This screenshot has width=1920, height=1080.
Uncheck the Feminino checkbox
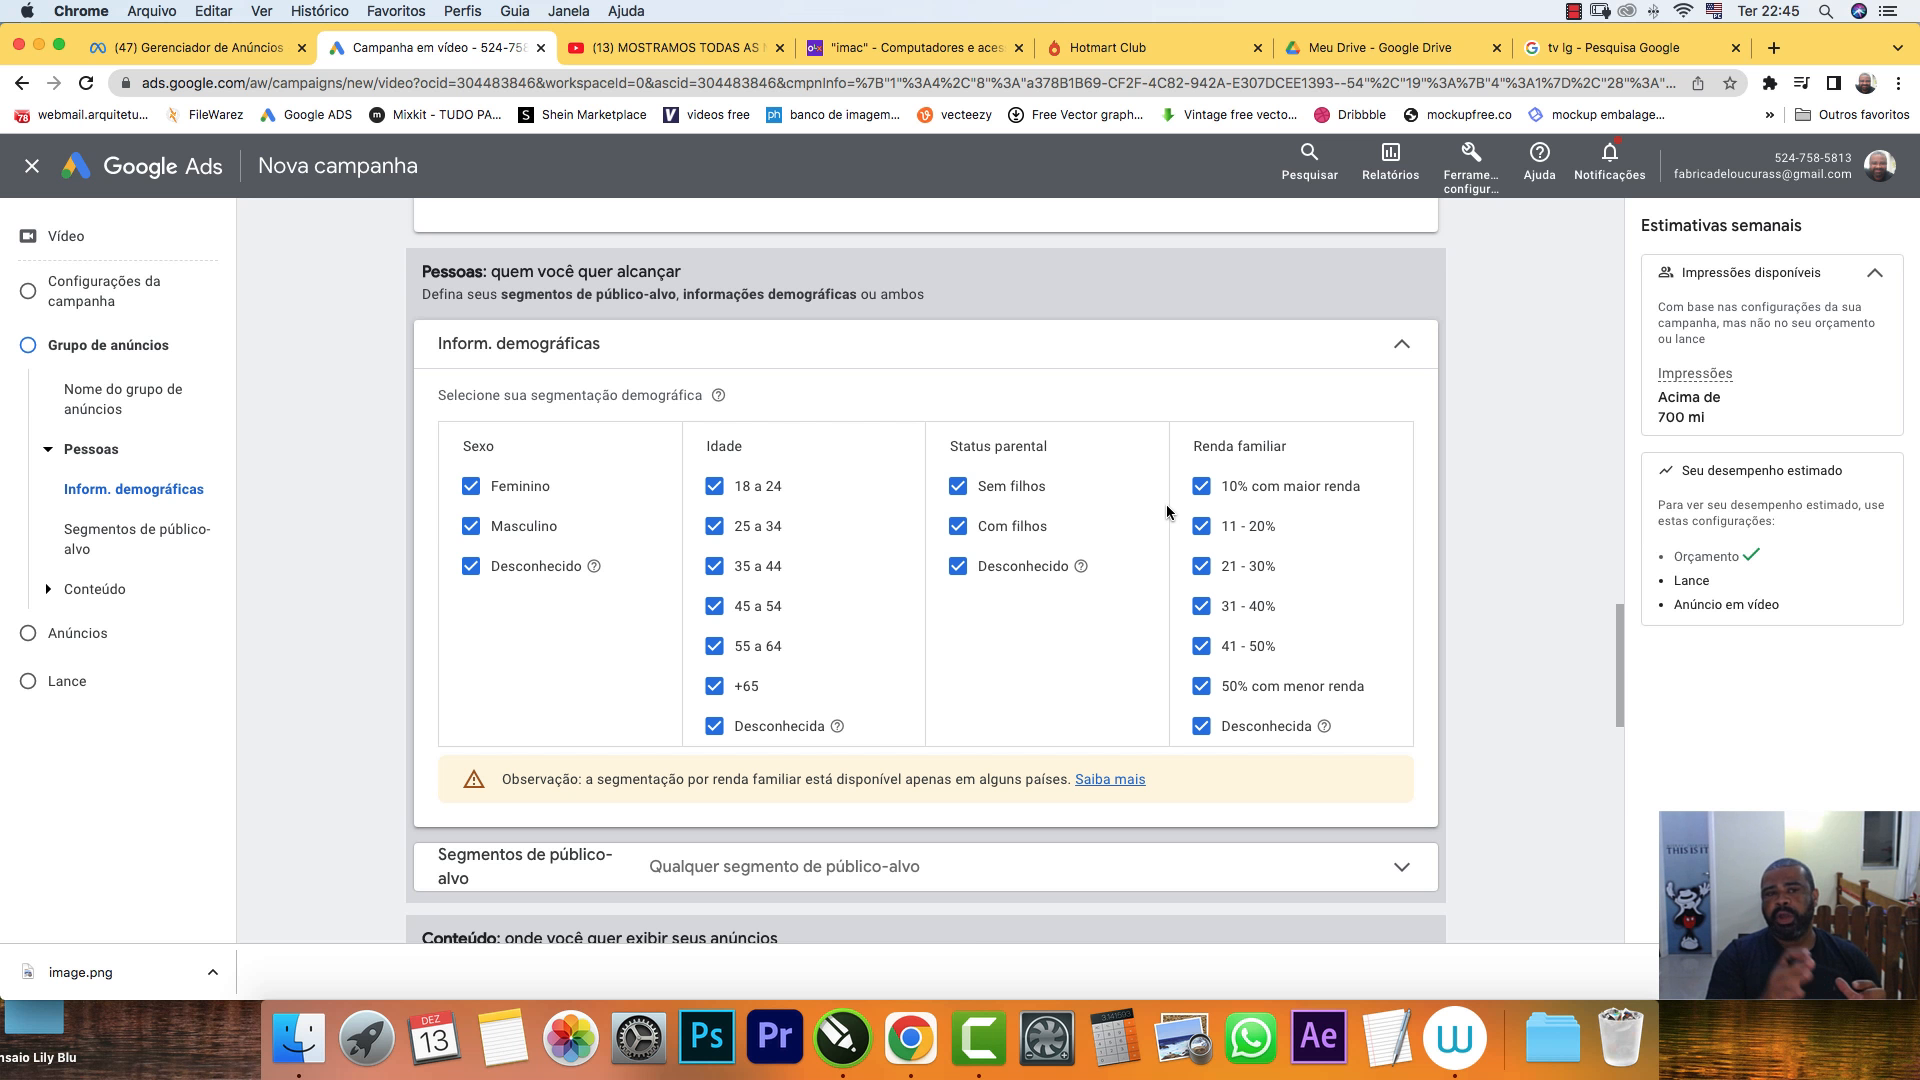471,486
